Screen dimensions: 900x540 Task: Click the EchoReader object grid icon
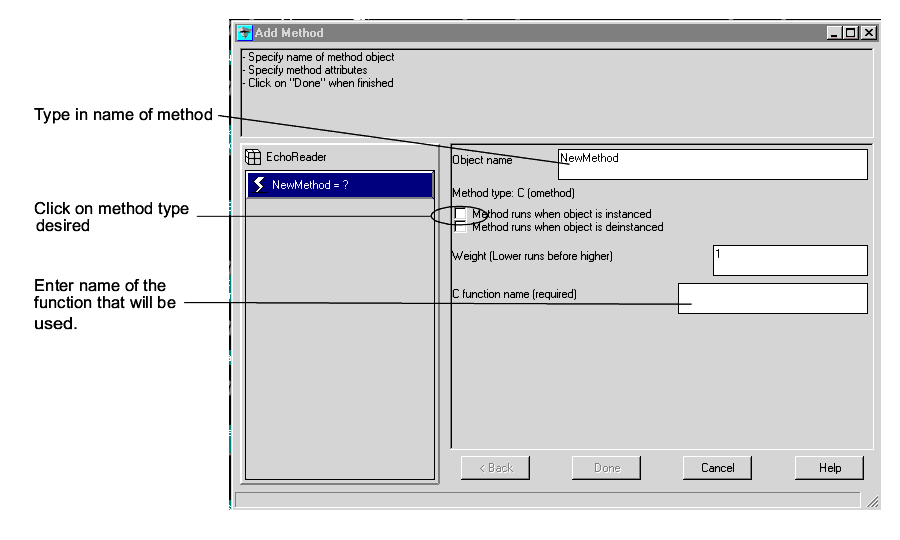pos(253,157)
